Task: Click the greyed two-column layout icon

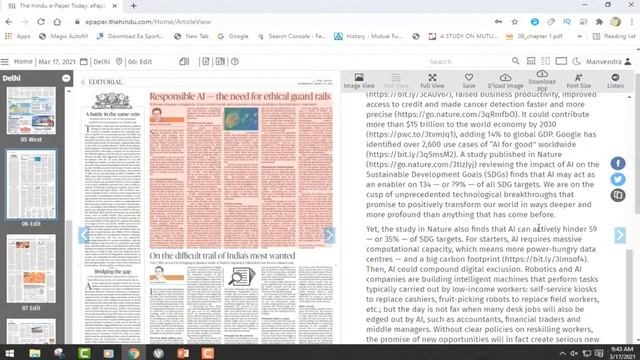Action: pos(545,61)
